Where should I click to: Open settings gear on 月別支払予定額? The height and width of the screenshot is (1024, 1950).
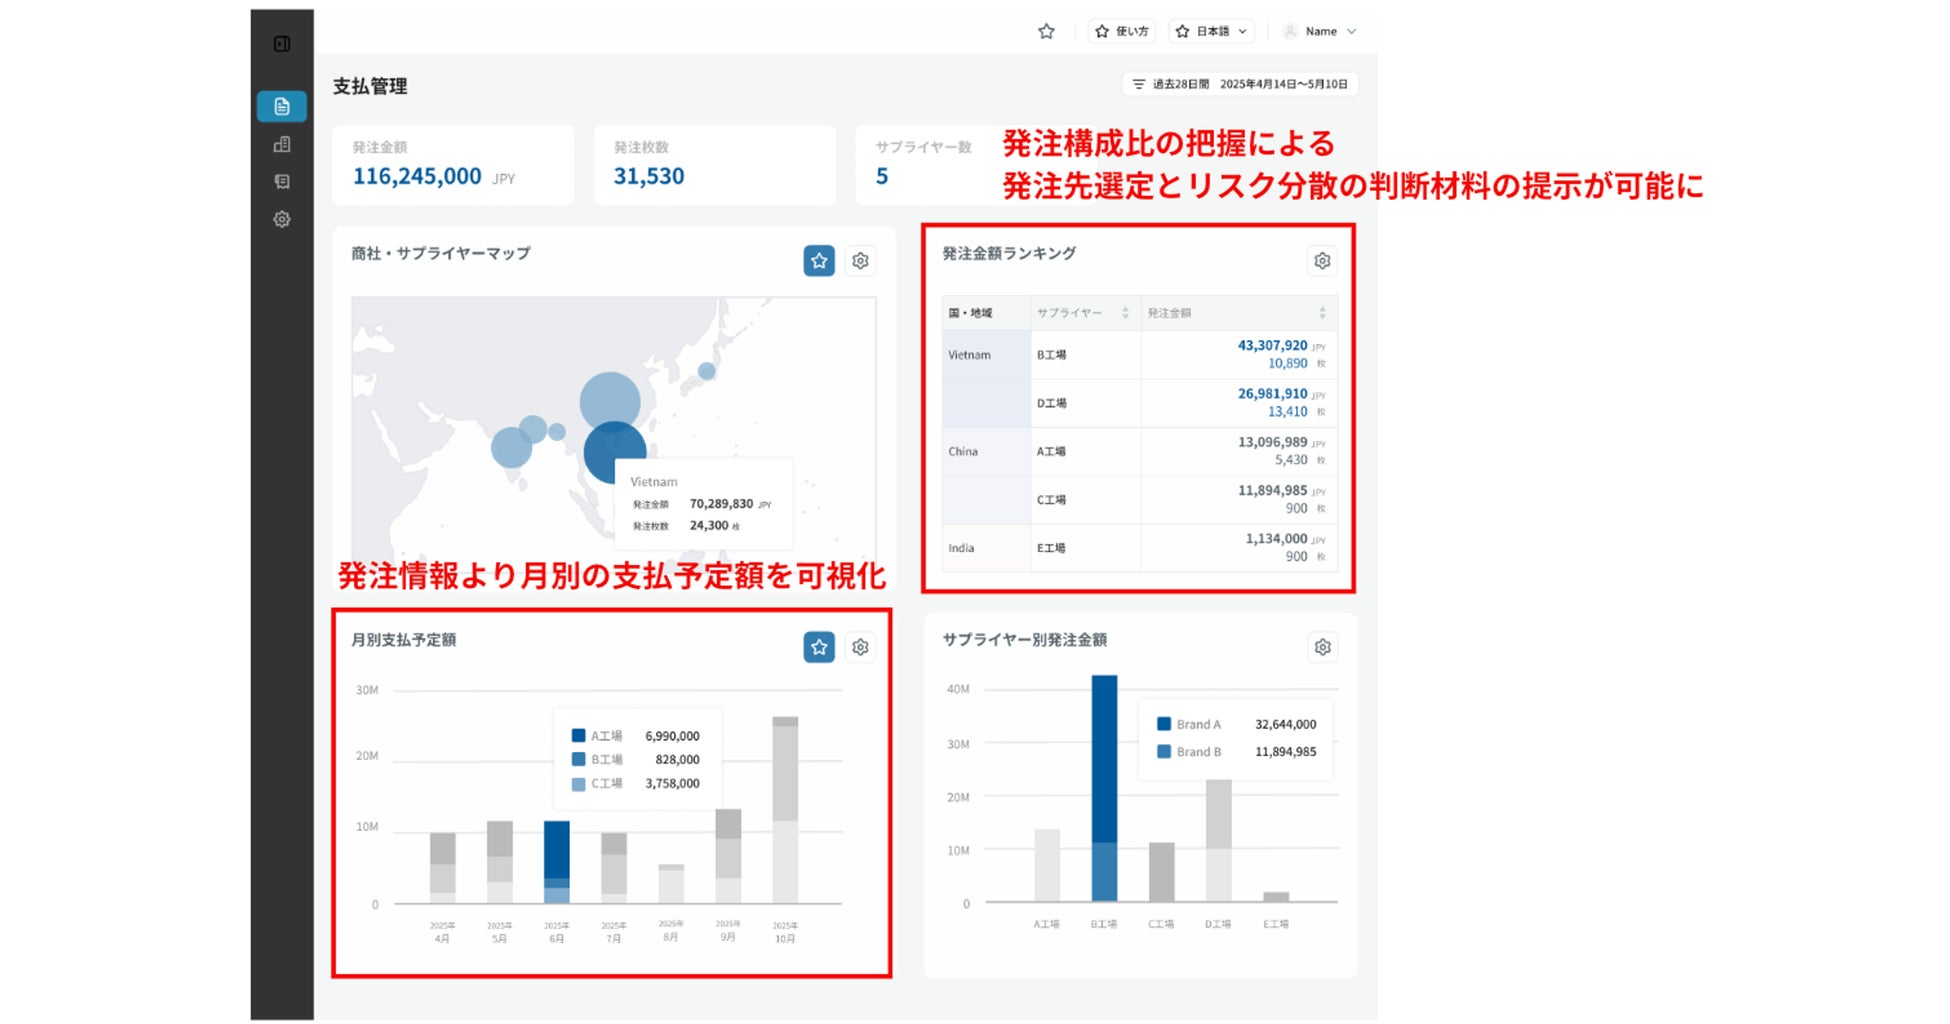pyautogui.click(x=860, y=647)
